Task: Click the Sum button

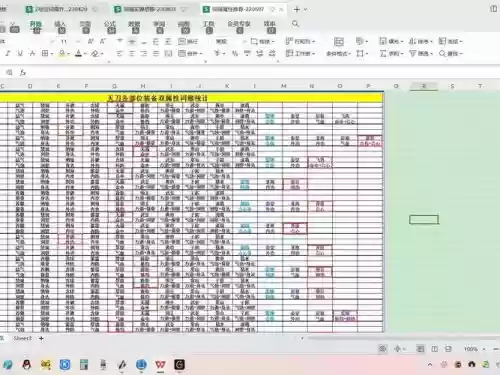Action: pos(391,53)
